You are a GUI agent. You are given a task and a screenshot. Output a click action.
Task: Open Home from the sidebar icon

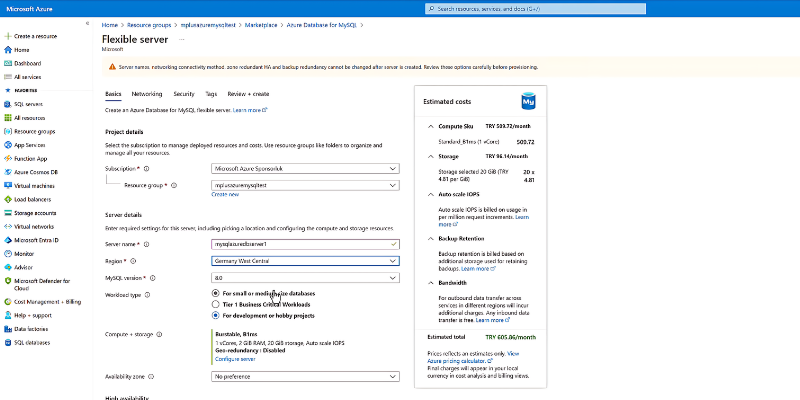point(8,50)
